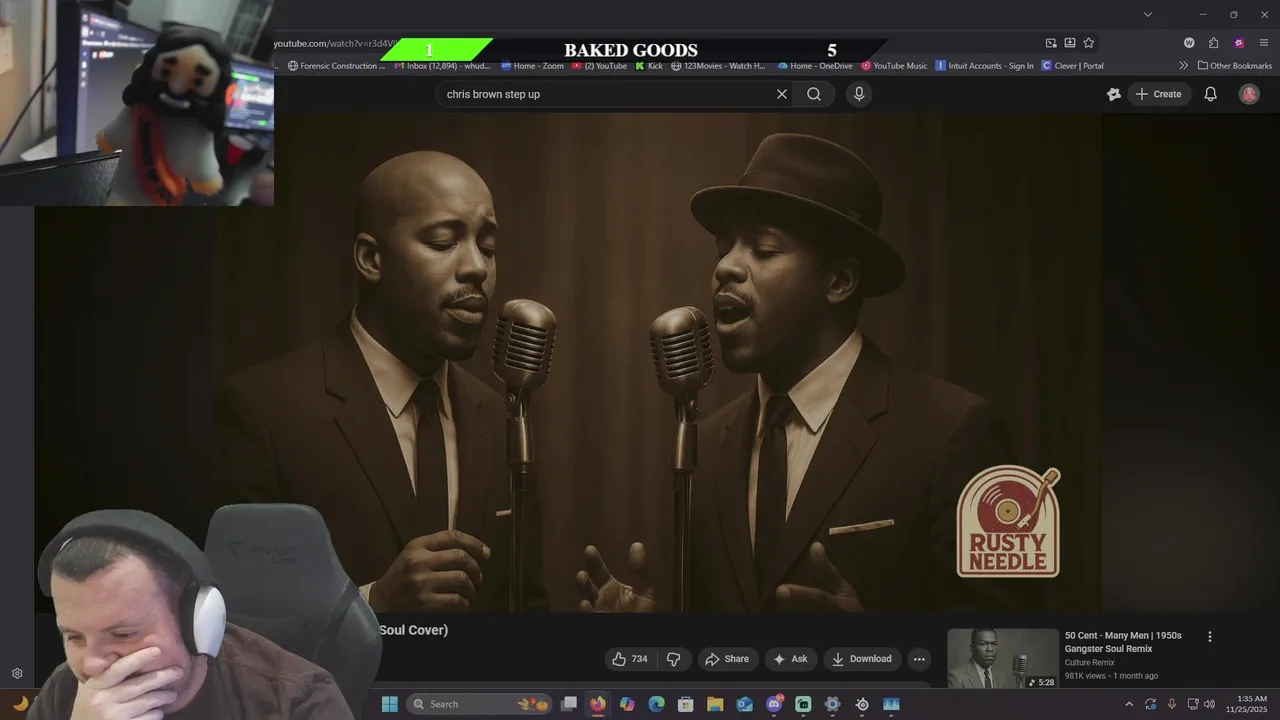Screen dimensions: 1280x720
Task: Open 50 Cent - Many Men title link
Action: click(x=1123, y=642)
